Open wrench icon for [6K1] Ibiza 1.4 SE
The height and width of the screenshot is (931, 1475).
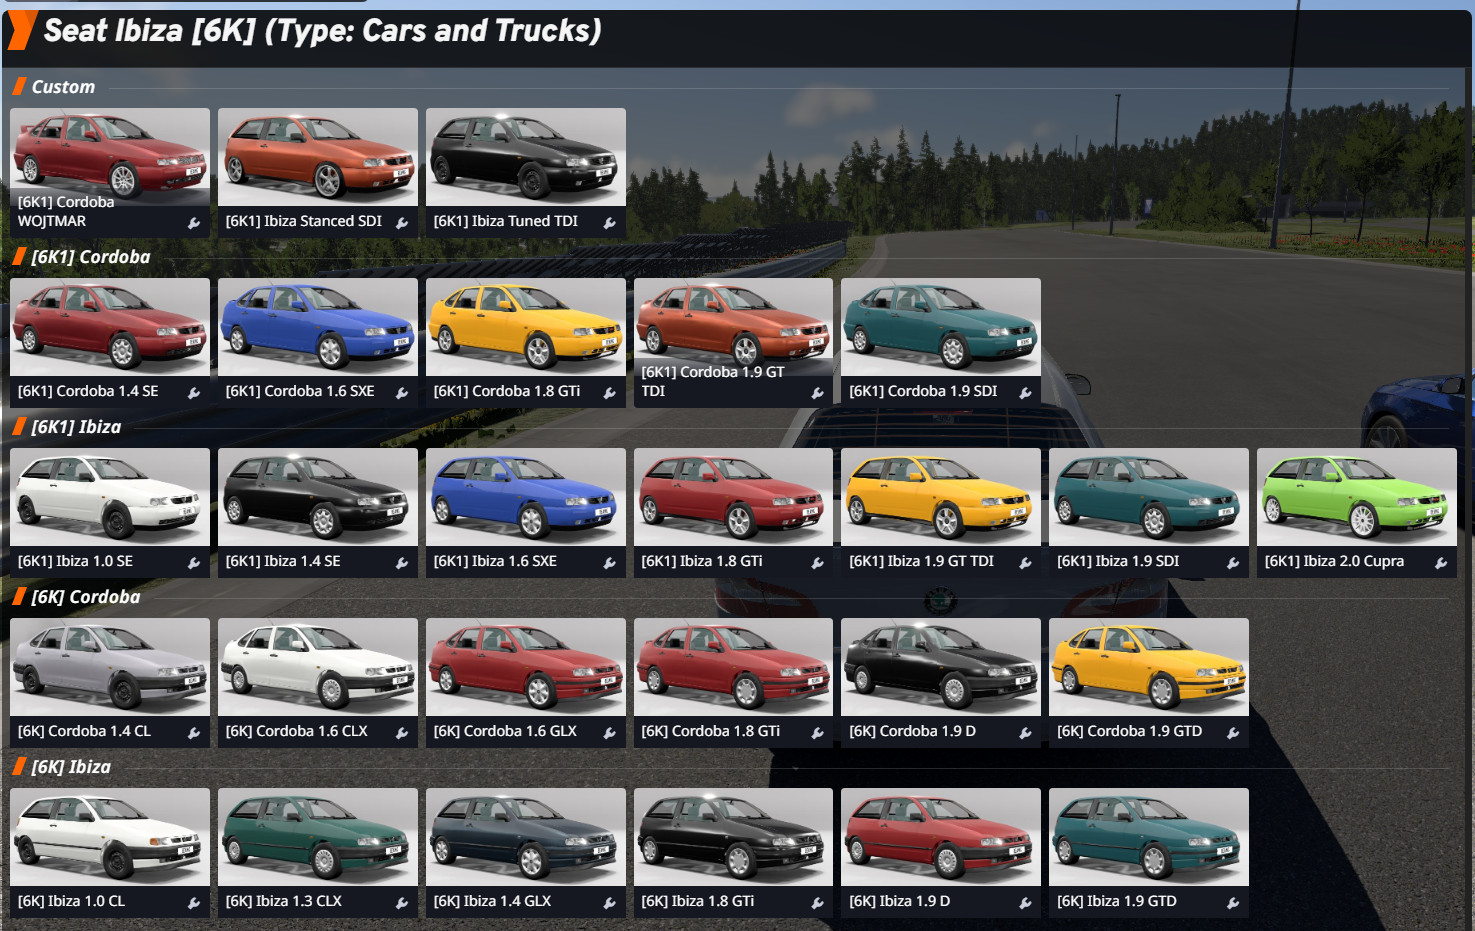[402, 563]
